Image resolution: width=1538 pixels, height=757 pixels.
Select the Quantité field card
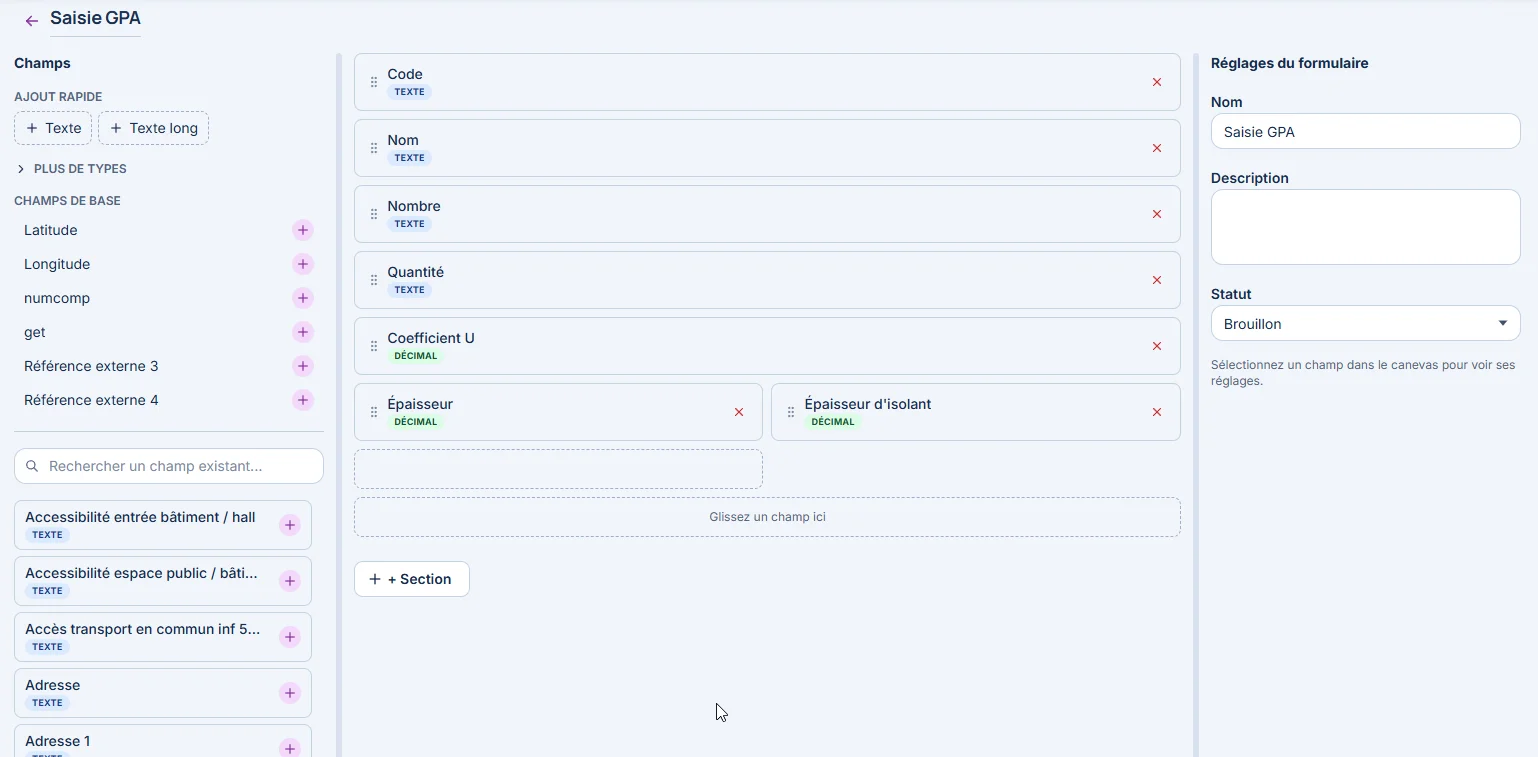tap(767, 280)
